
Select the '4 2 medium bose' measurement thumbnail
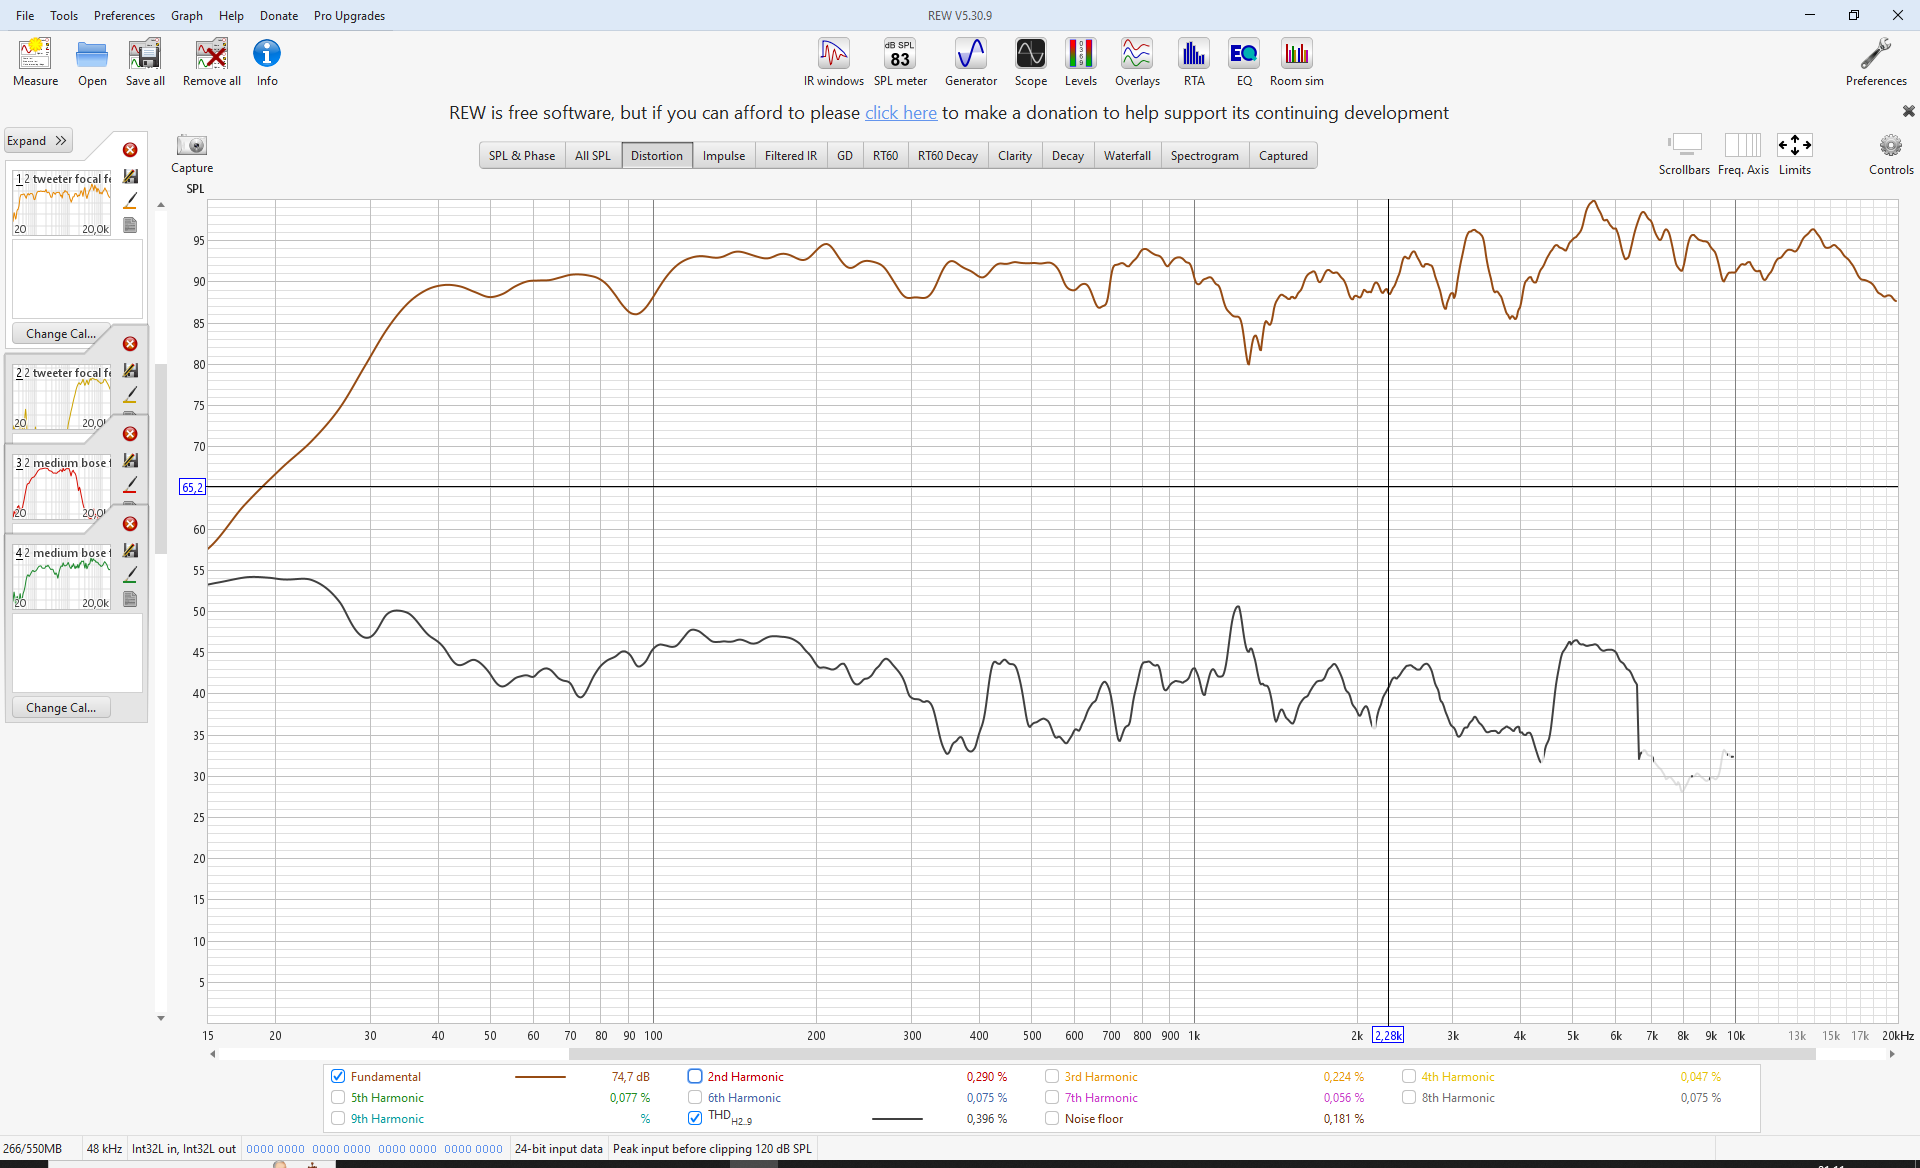point(62,577)
